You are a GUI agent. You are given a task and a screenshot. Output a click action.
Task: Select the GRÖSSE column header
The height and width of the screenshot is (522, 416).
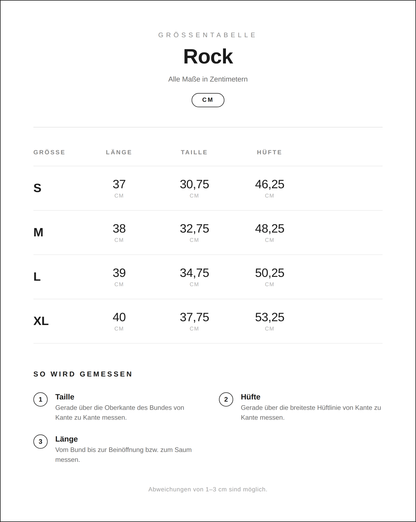coord(49,152)
